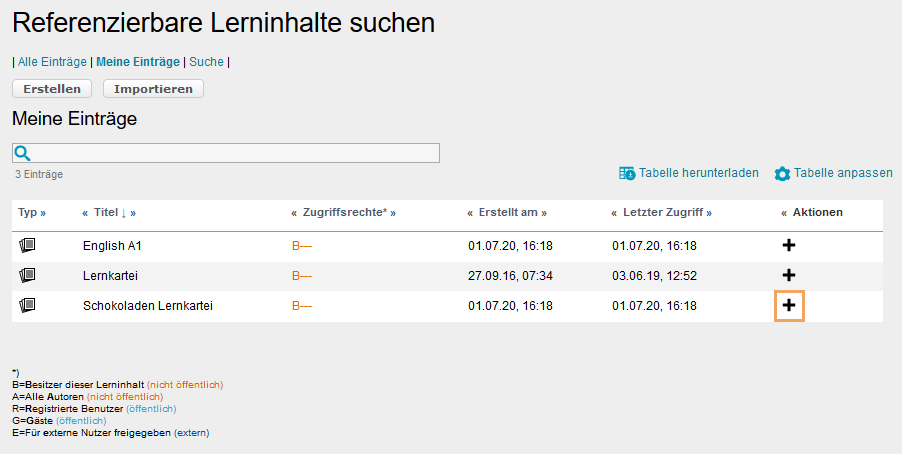Click the plus icon for English A1
902x454 pixels.
pyautogui.click(x=789, y=245)
